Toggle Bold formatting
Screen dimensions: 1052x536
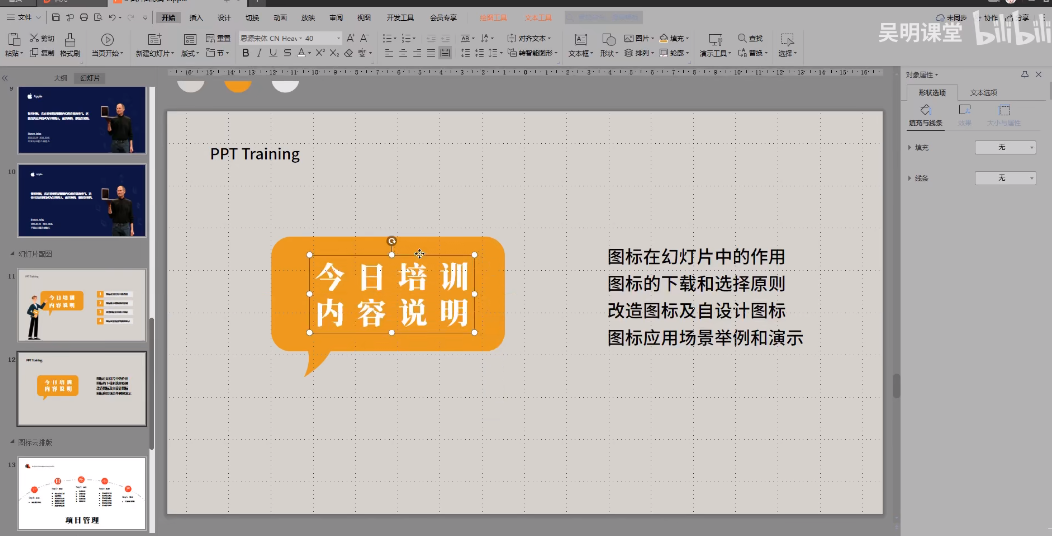click(246, 52)
